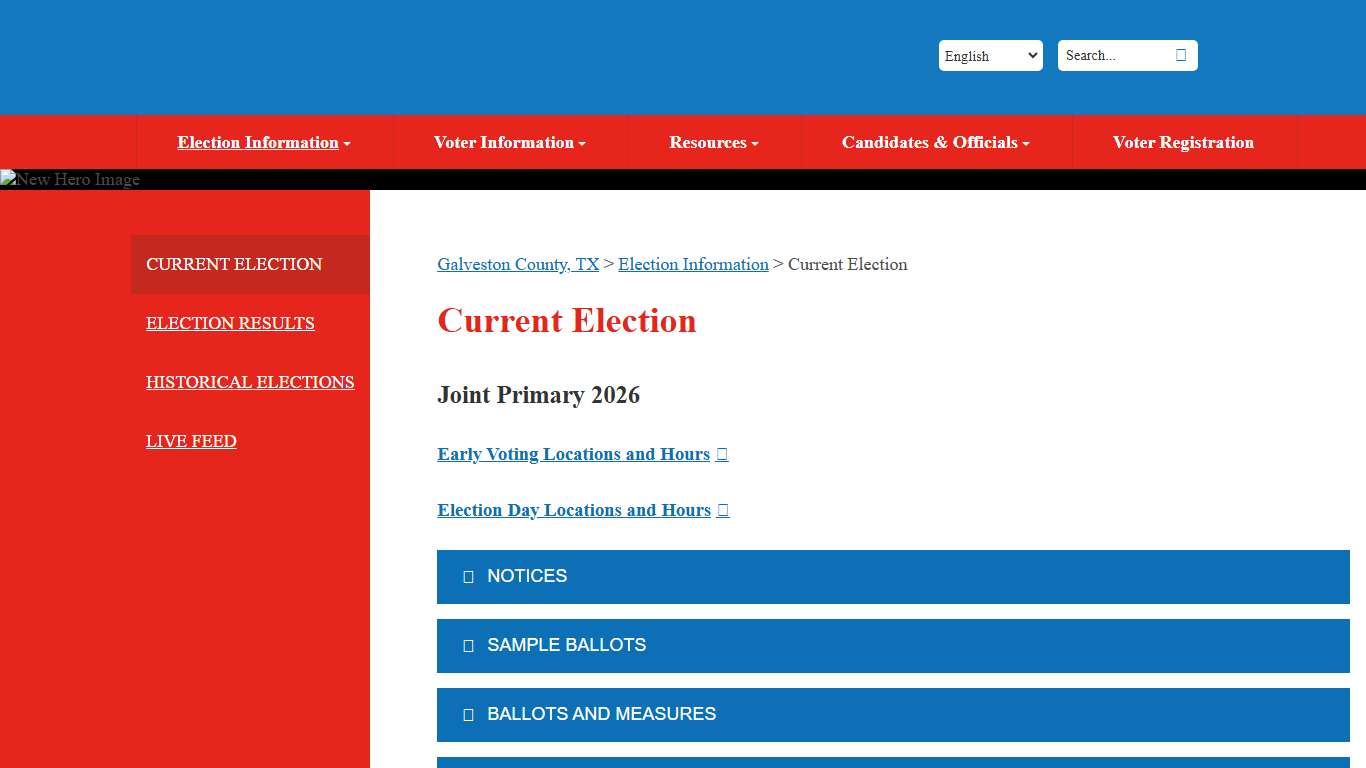Screen dimensions: 1366x768
Task: Open the LIVE FEED sidebar link
Action: coord(191,441)
